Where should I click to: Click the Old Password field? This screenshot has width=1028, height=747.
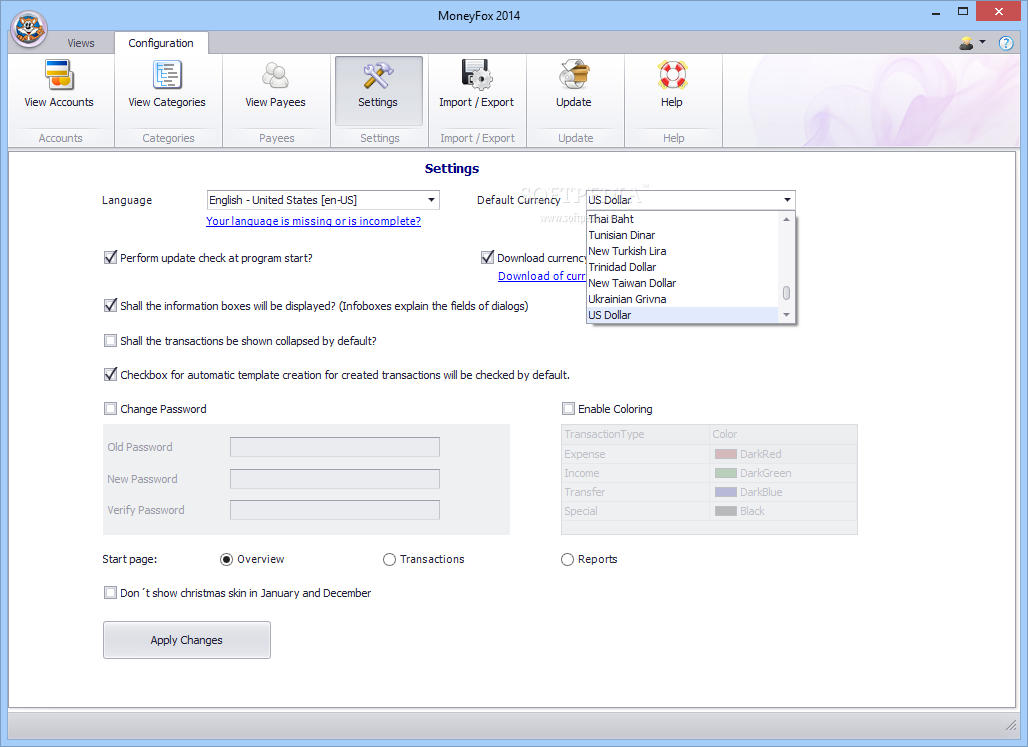(335, 447)
